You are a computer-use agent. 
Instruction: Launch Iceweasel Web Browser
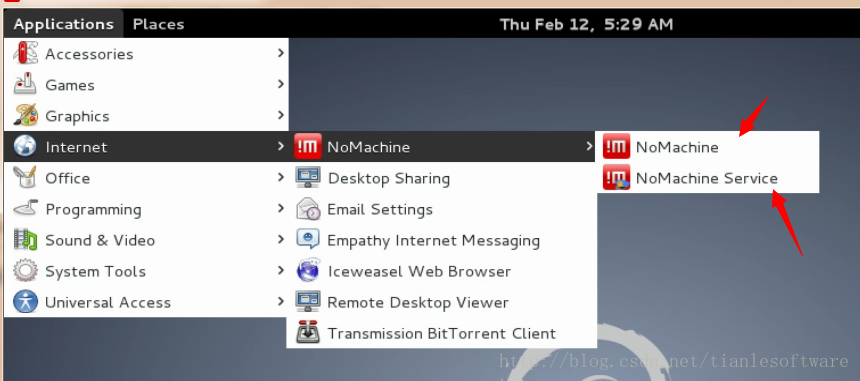pos(442,271)
